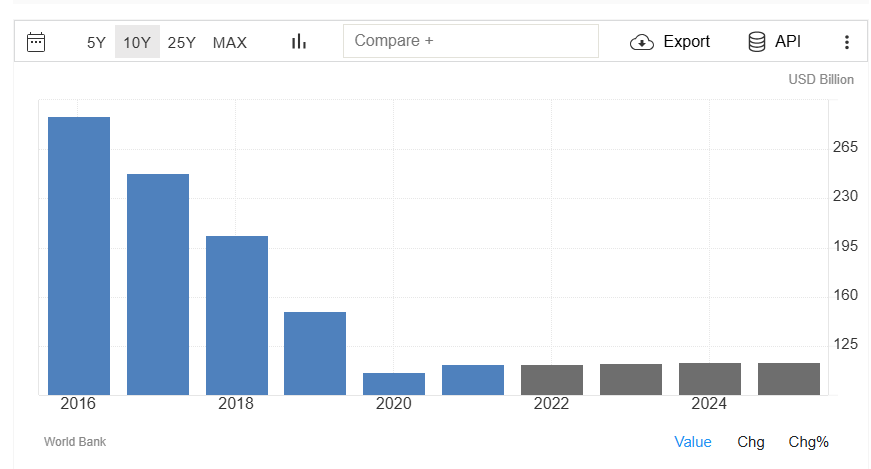Click the API button label
This screenshot has width=871, height=469.
(x=788, y=42)
